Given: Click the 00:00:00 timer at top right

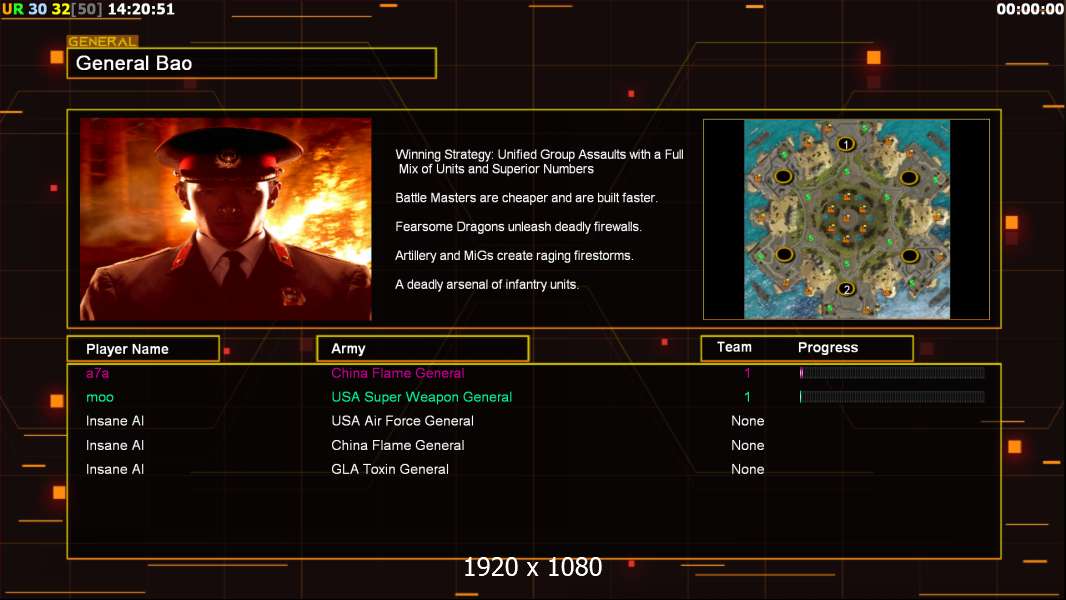Looking at the screenshot, I should [1030, 9].
